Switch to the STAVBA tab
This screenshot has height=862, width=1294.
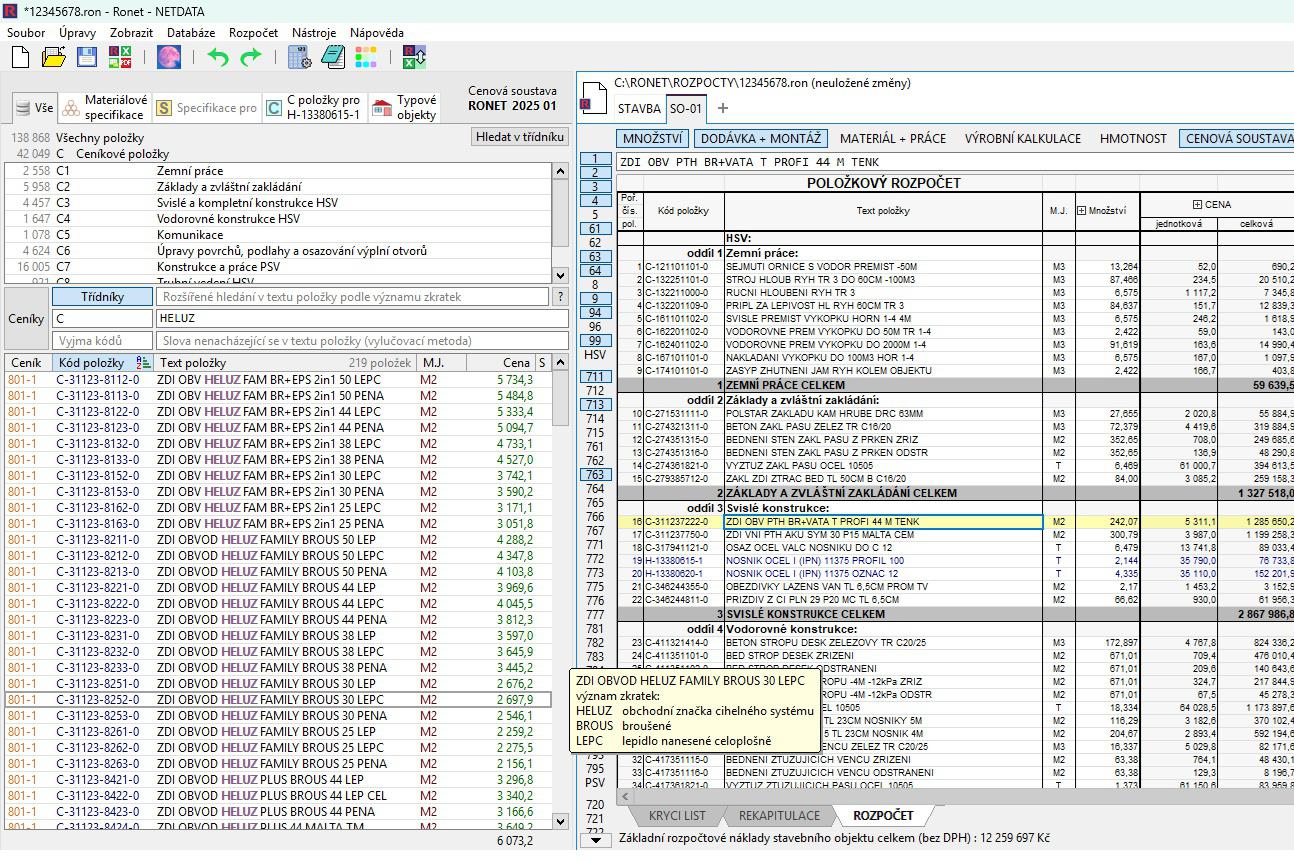639,109
